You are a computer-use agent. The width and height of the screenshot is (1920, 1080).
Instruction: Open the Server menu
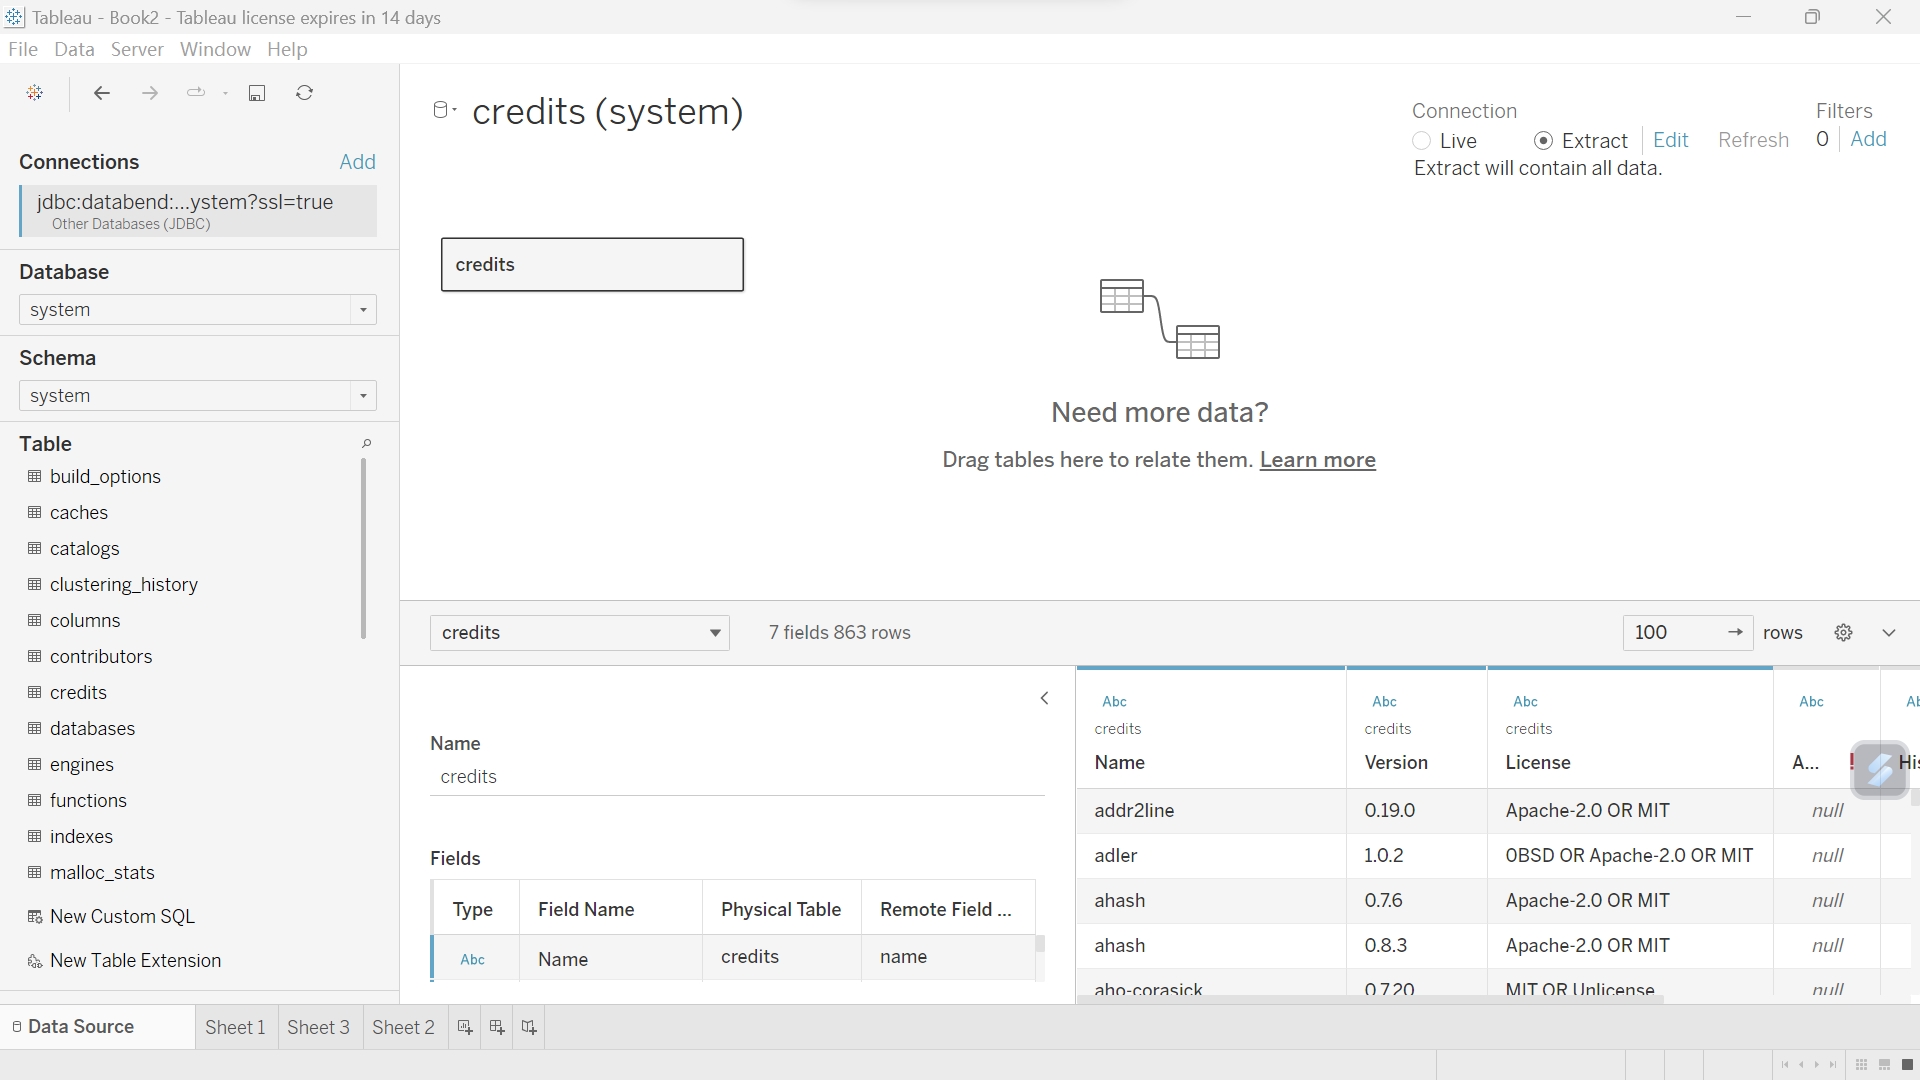pyautogui.click(x=137, y=49)
